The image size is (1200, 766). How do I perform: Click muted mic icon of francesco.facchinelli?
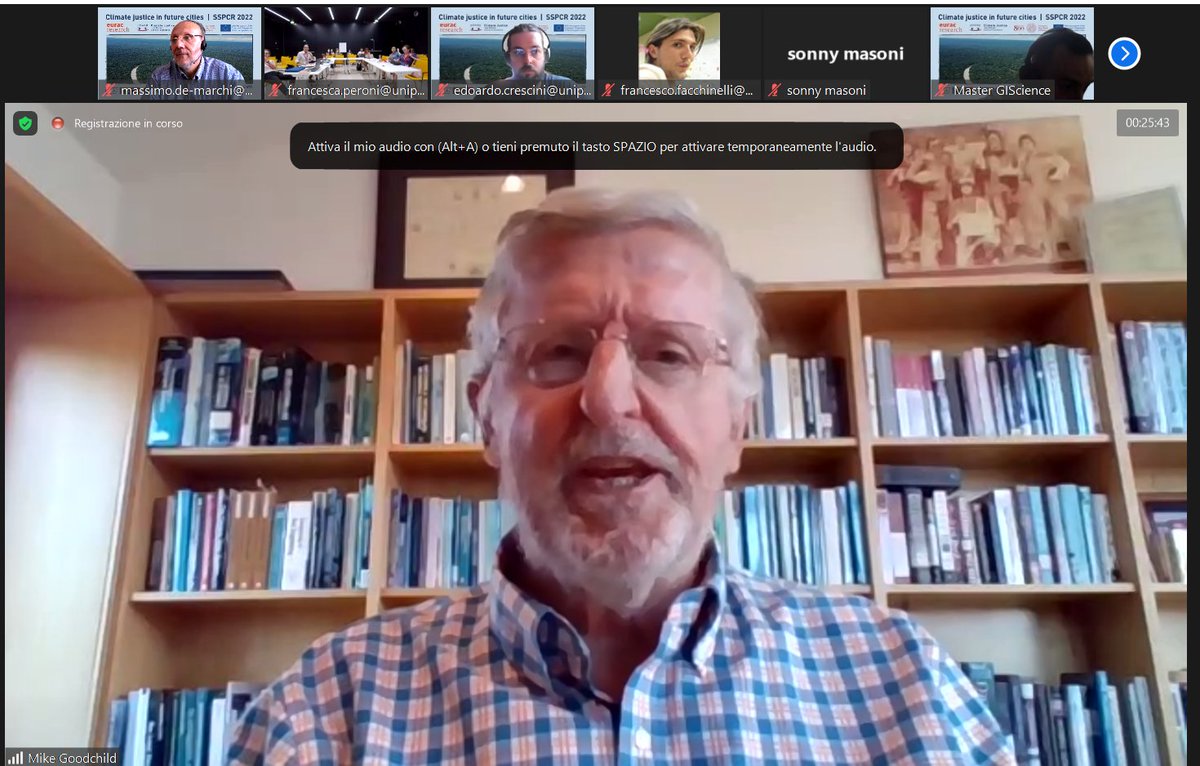[607, 91]
